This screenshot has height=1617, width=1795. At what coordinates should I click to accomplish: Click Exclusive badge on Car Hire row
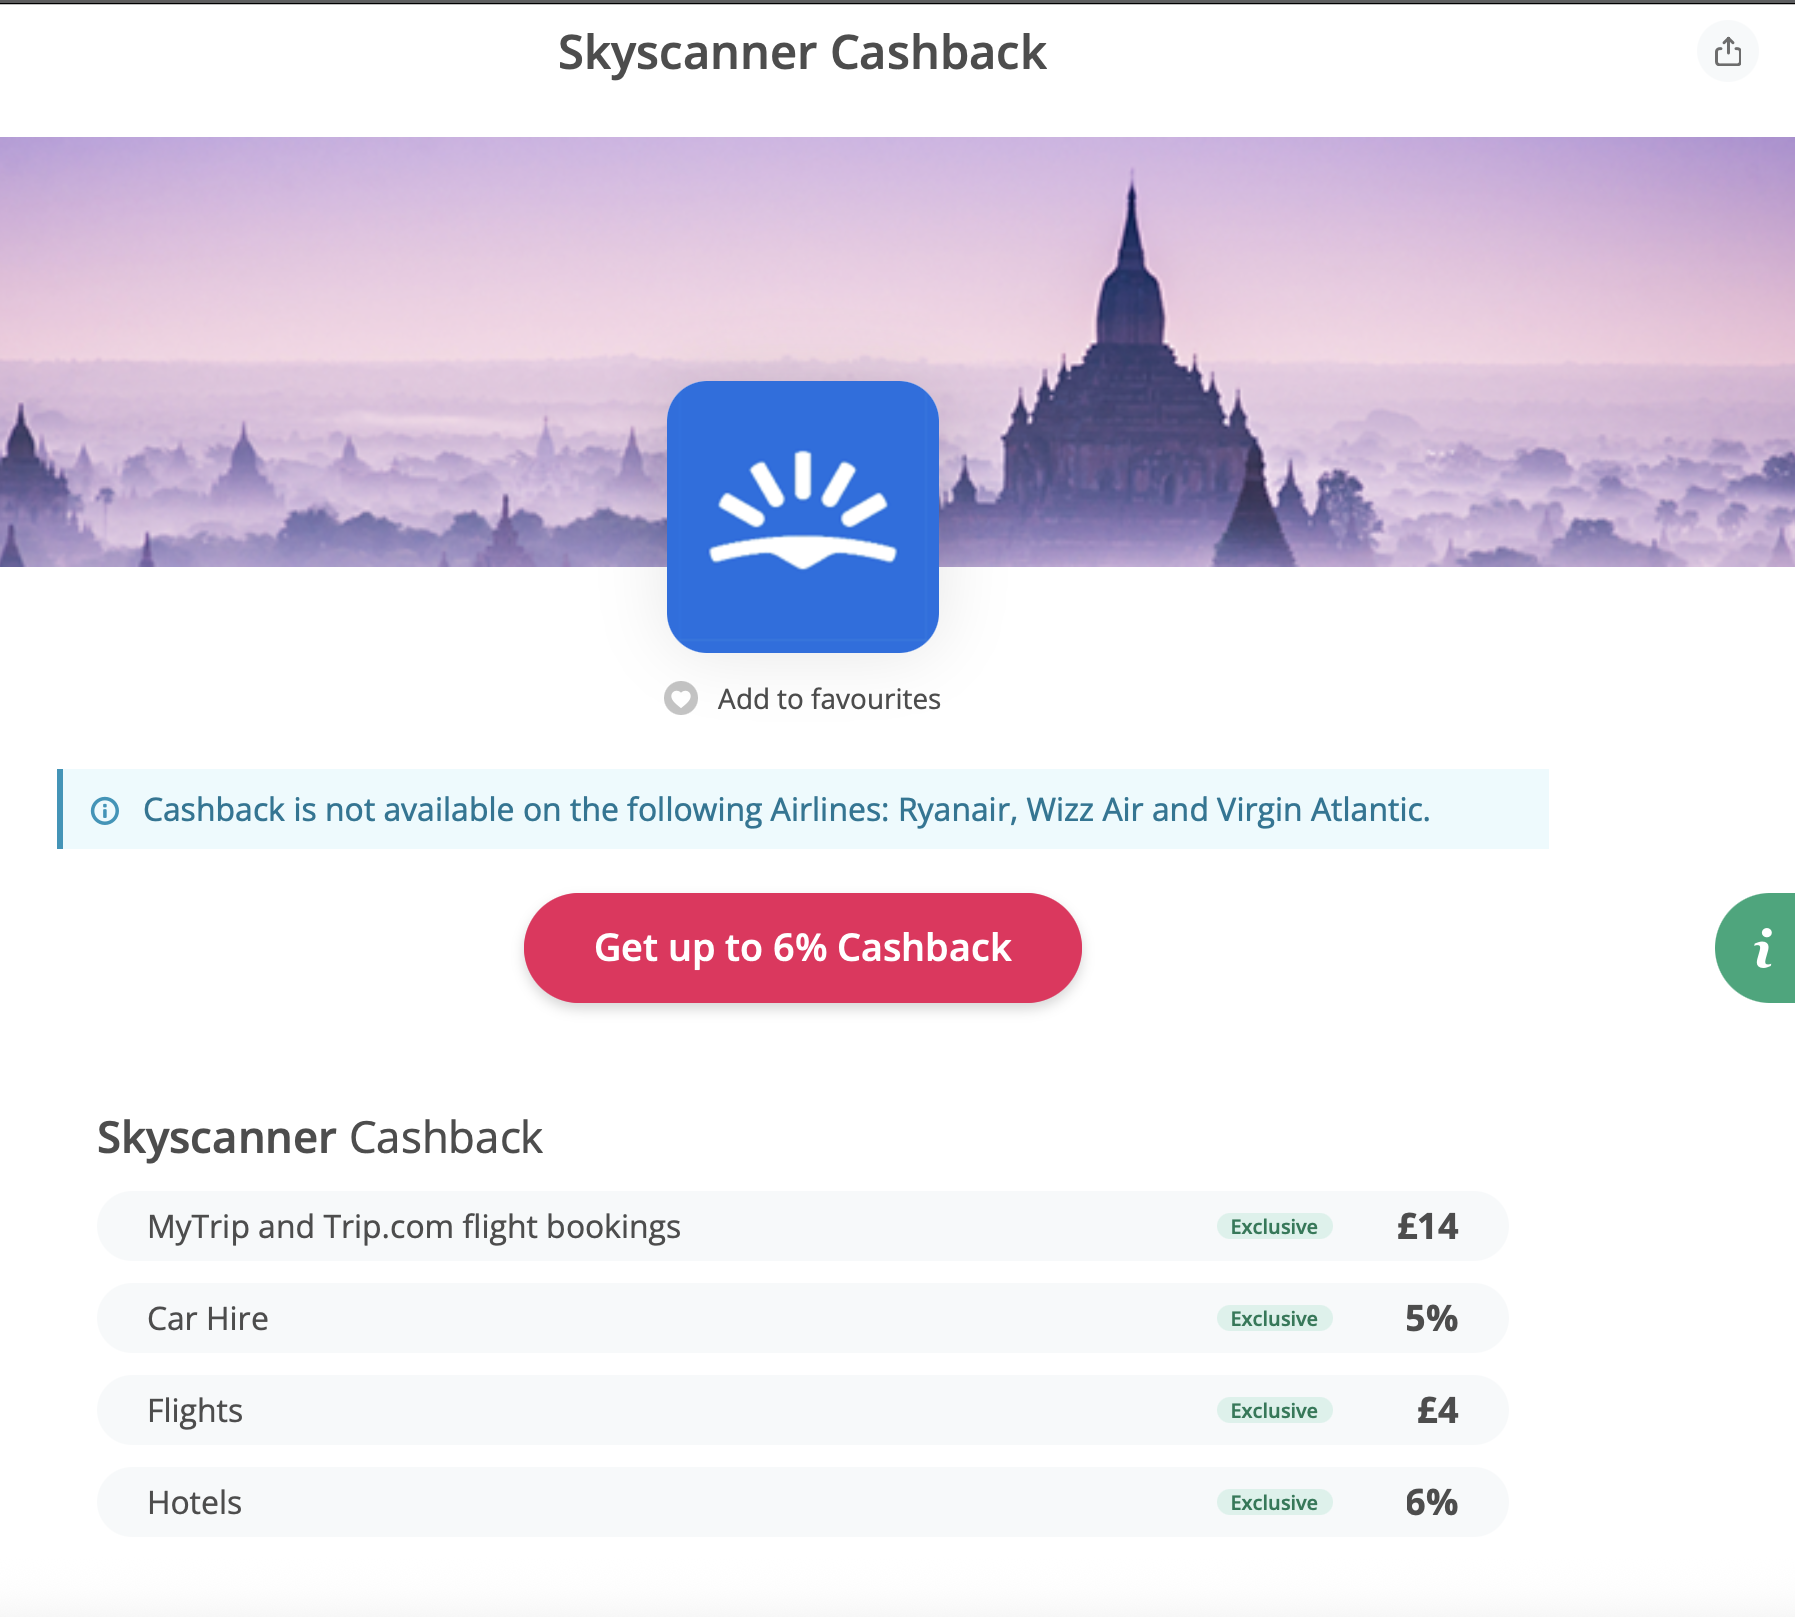1274,1319
